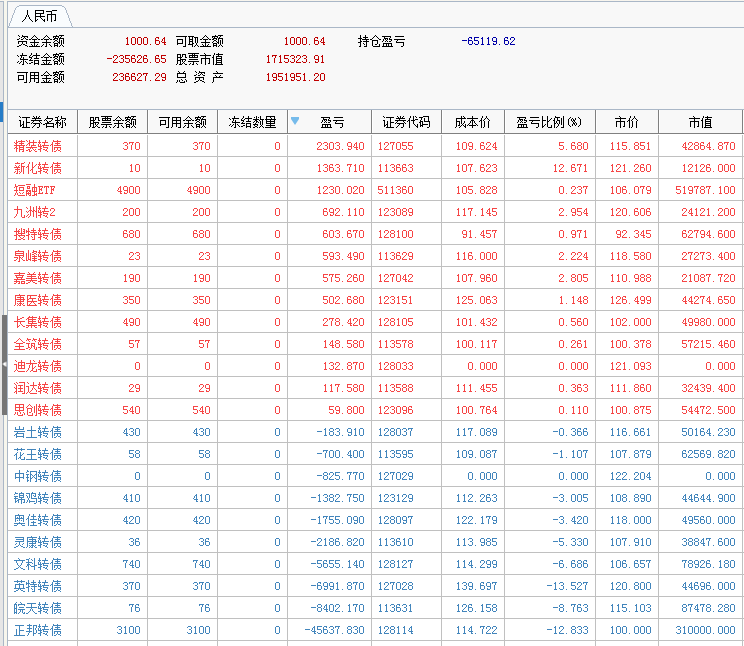Sort by the 股票余额 column header

[x=112, y=122]
